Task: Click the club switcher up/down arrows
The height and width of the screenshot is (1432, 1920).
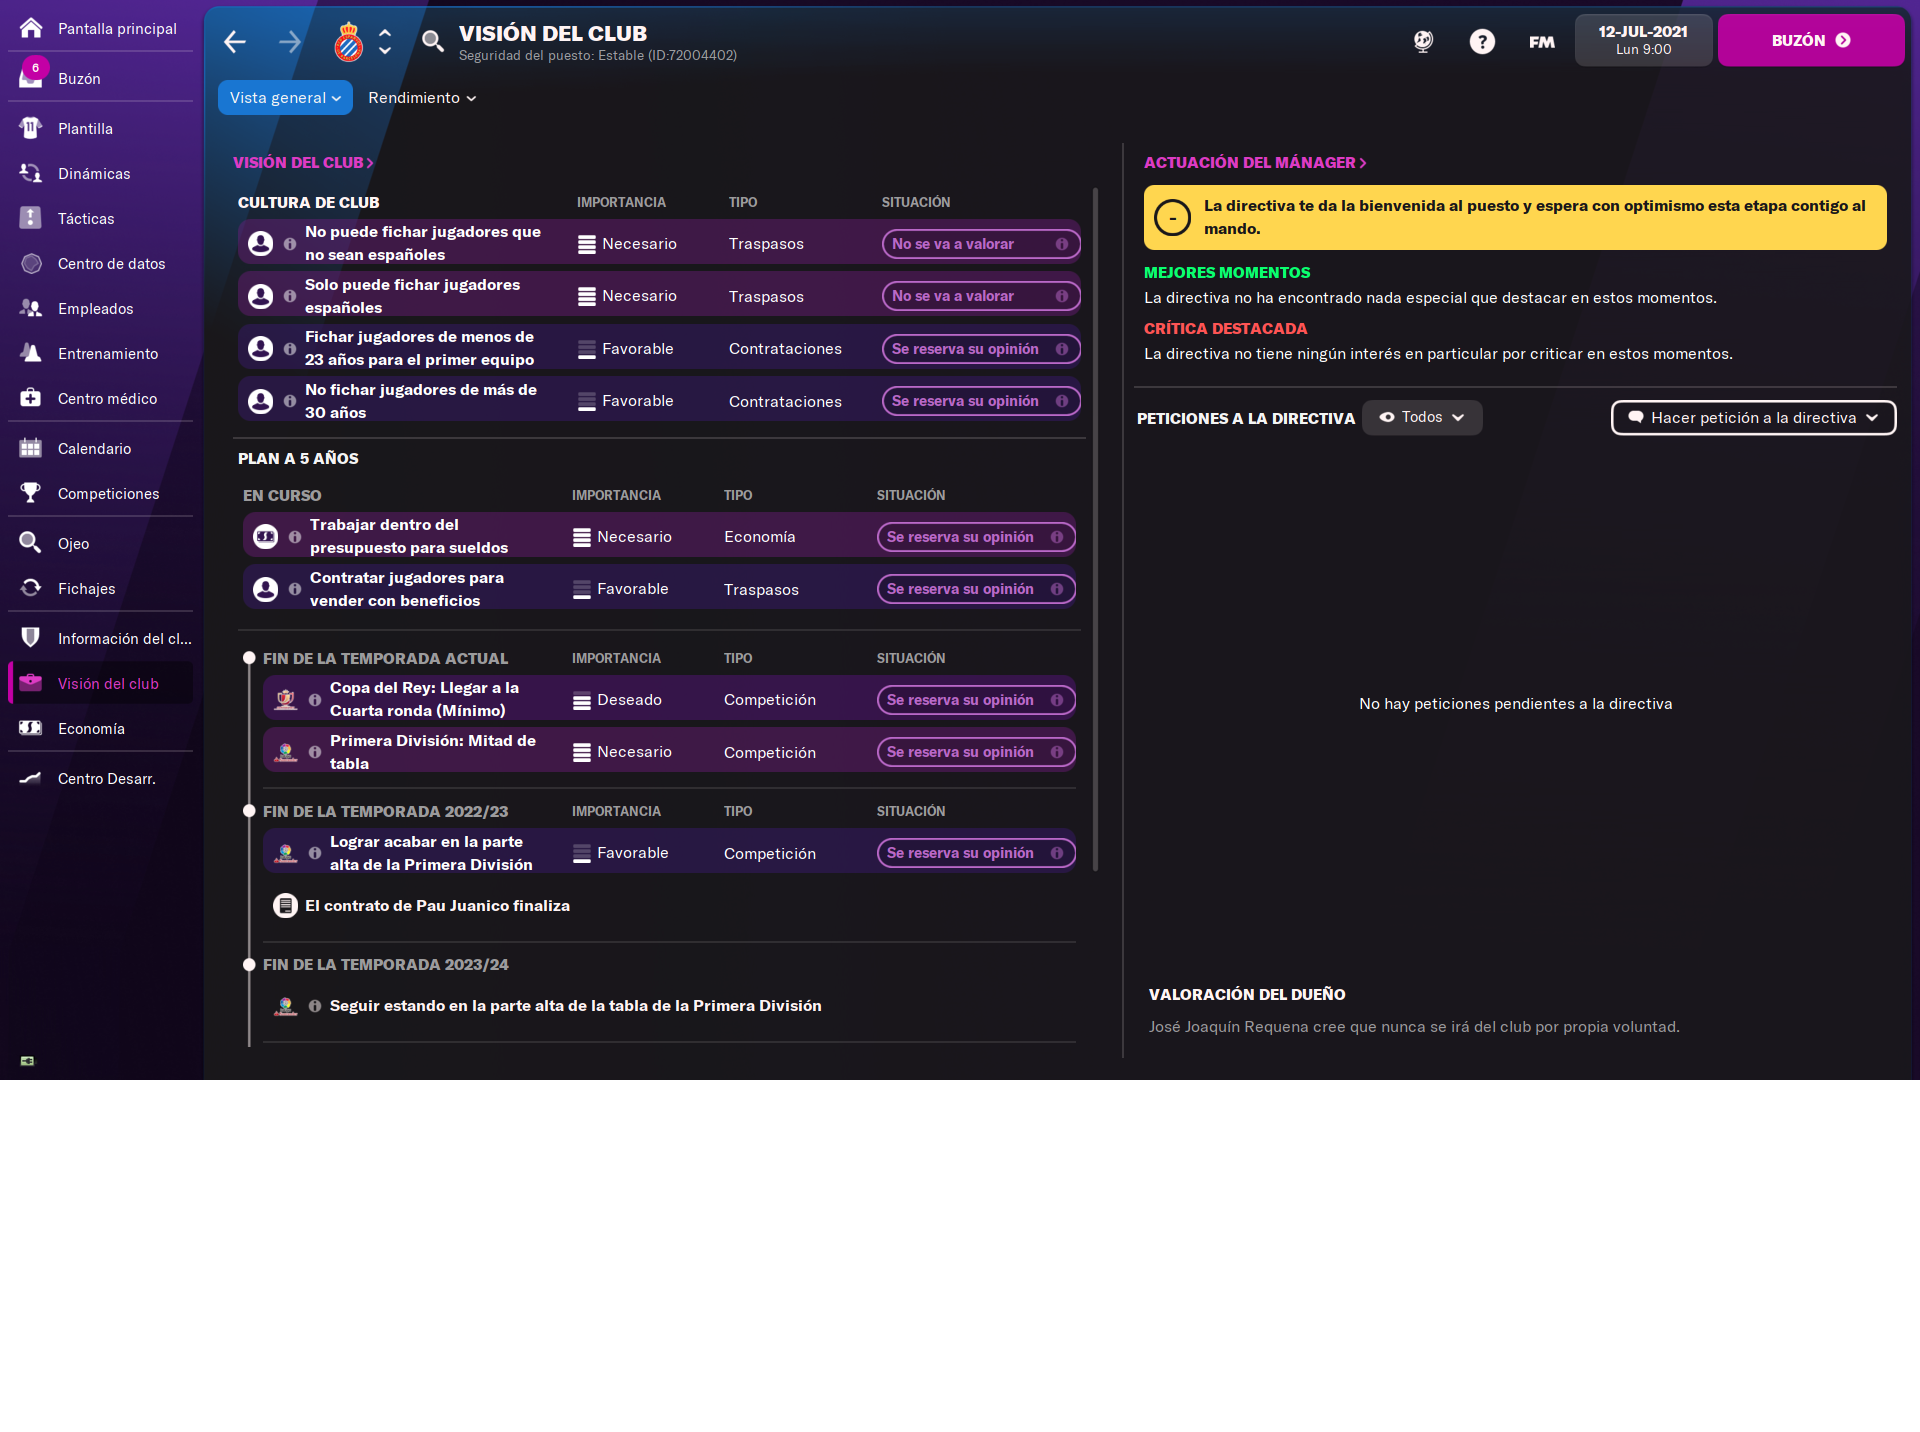Action: (x=385, y=41)
